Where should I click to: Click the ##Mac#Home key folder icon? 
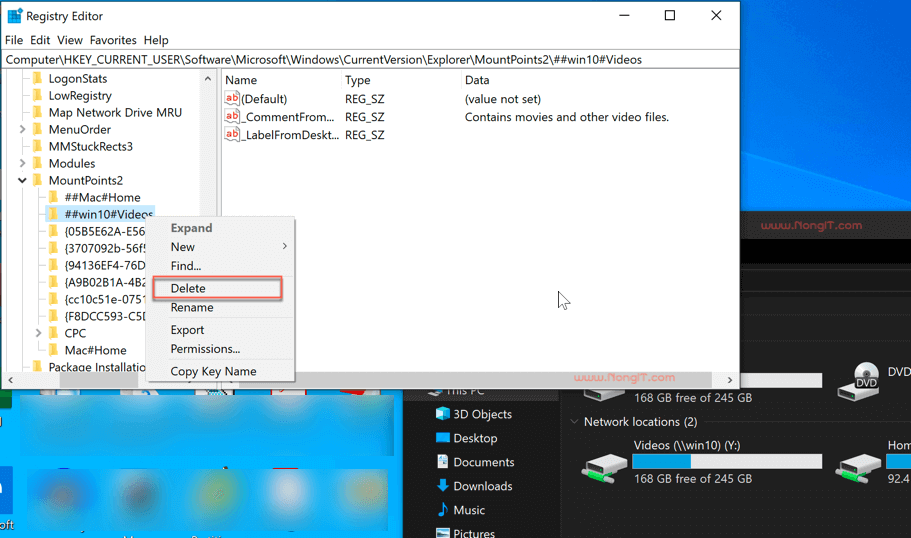pos(53,197)
